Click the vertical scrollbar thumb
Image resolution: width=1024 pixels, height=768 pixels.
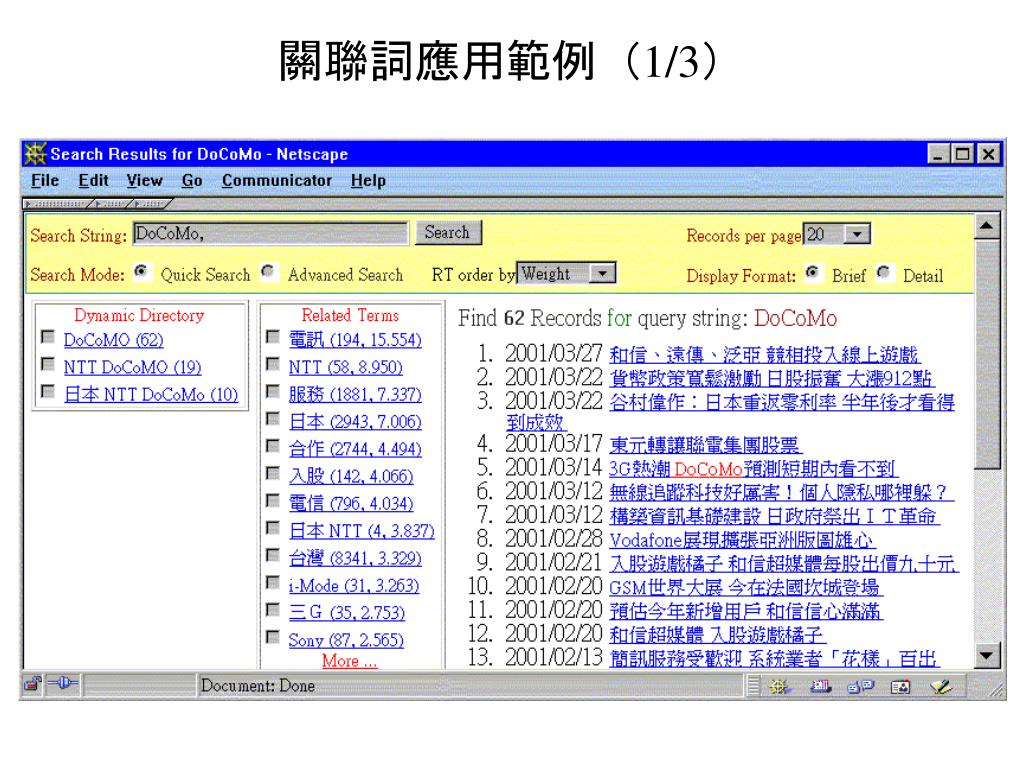tap(987, 354)
